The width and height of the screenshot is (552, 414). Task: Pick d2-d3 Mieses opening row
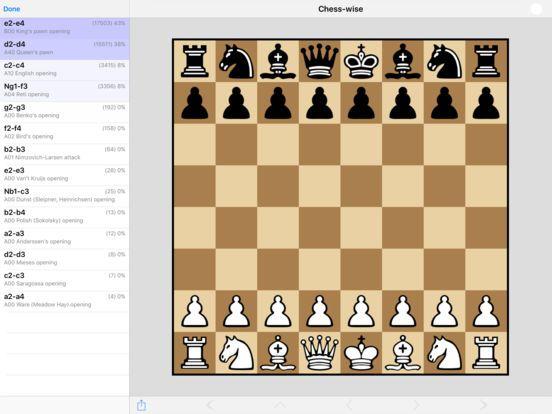coord(65,259)
